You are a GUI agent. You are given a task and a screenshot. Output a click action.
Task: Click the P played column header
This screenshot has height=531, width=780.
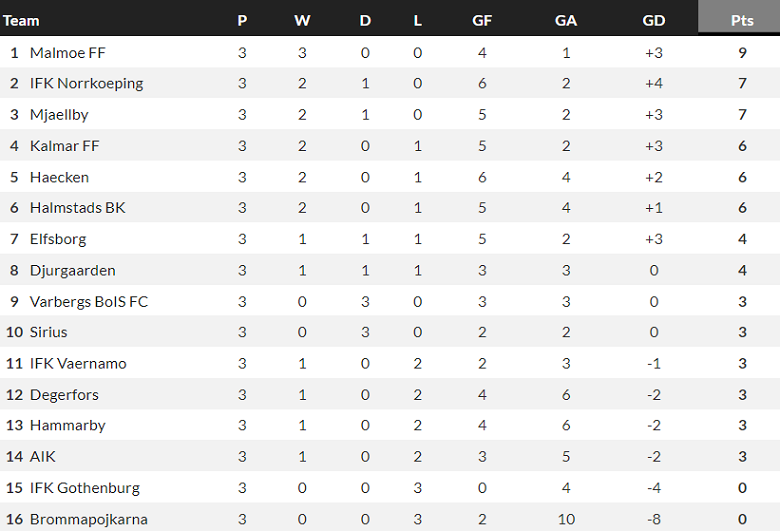point(242,20)
